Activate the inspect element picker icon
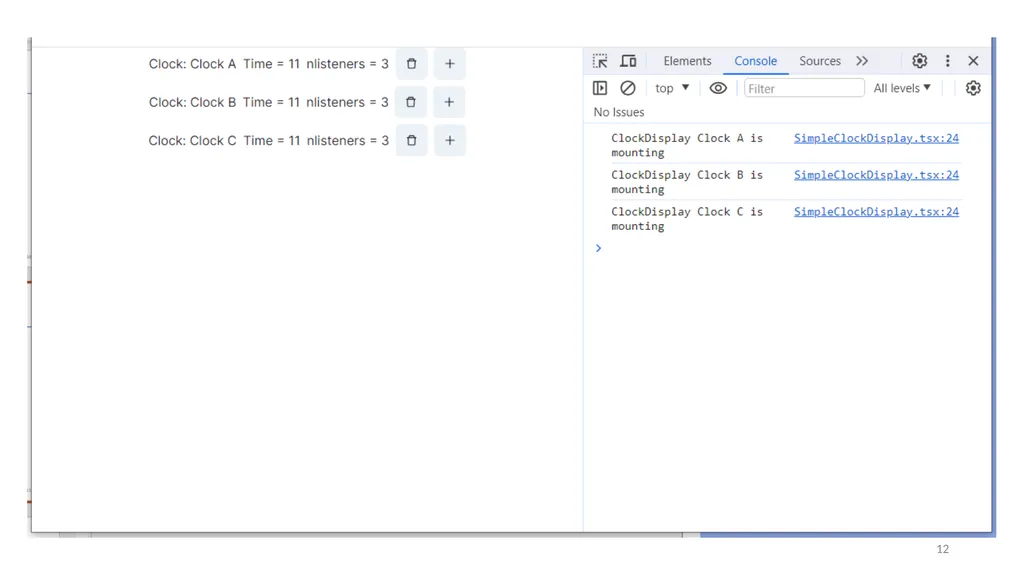Screen dimensions: 1024x575 [600, 61]
